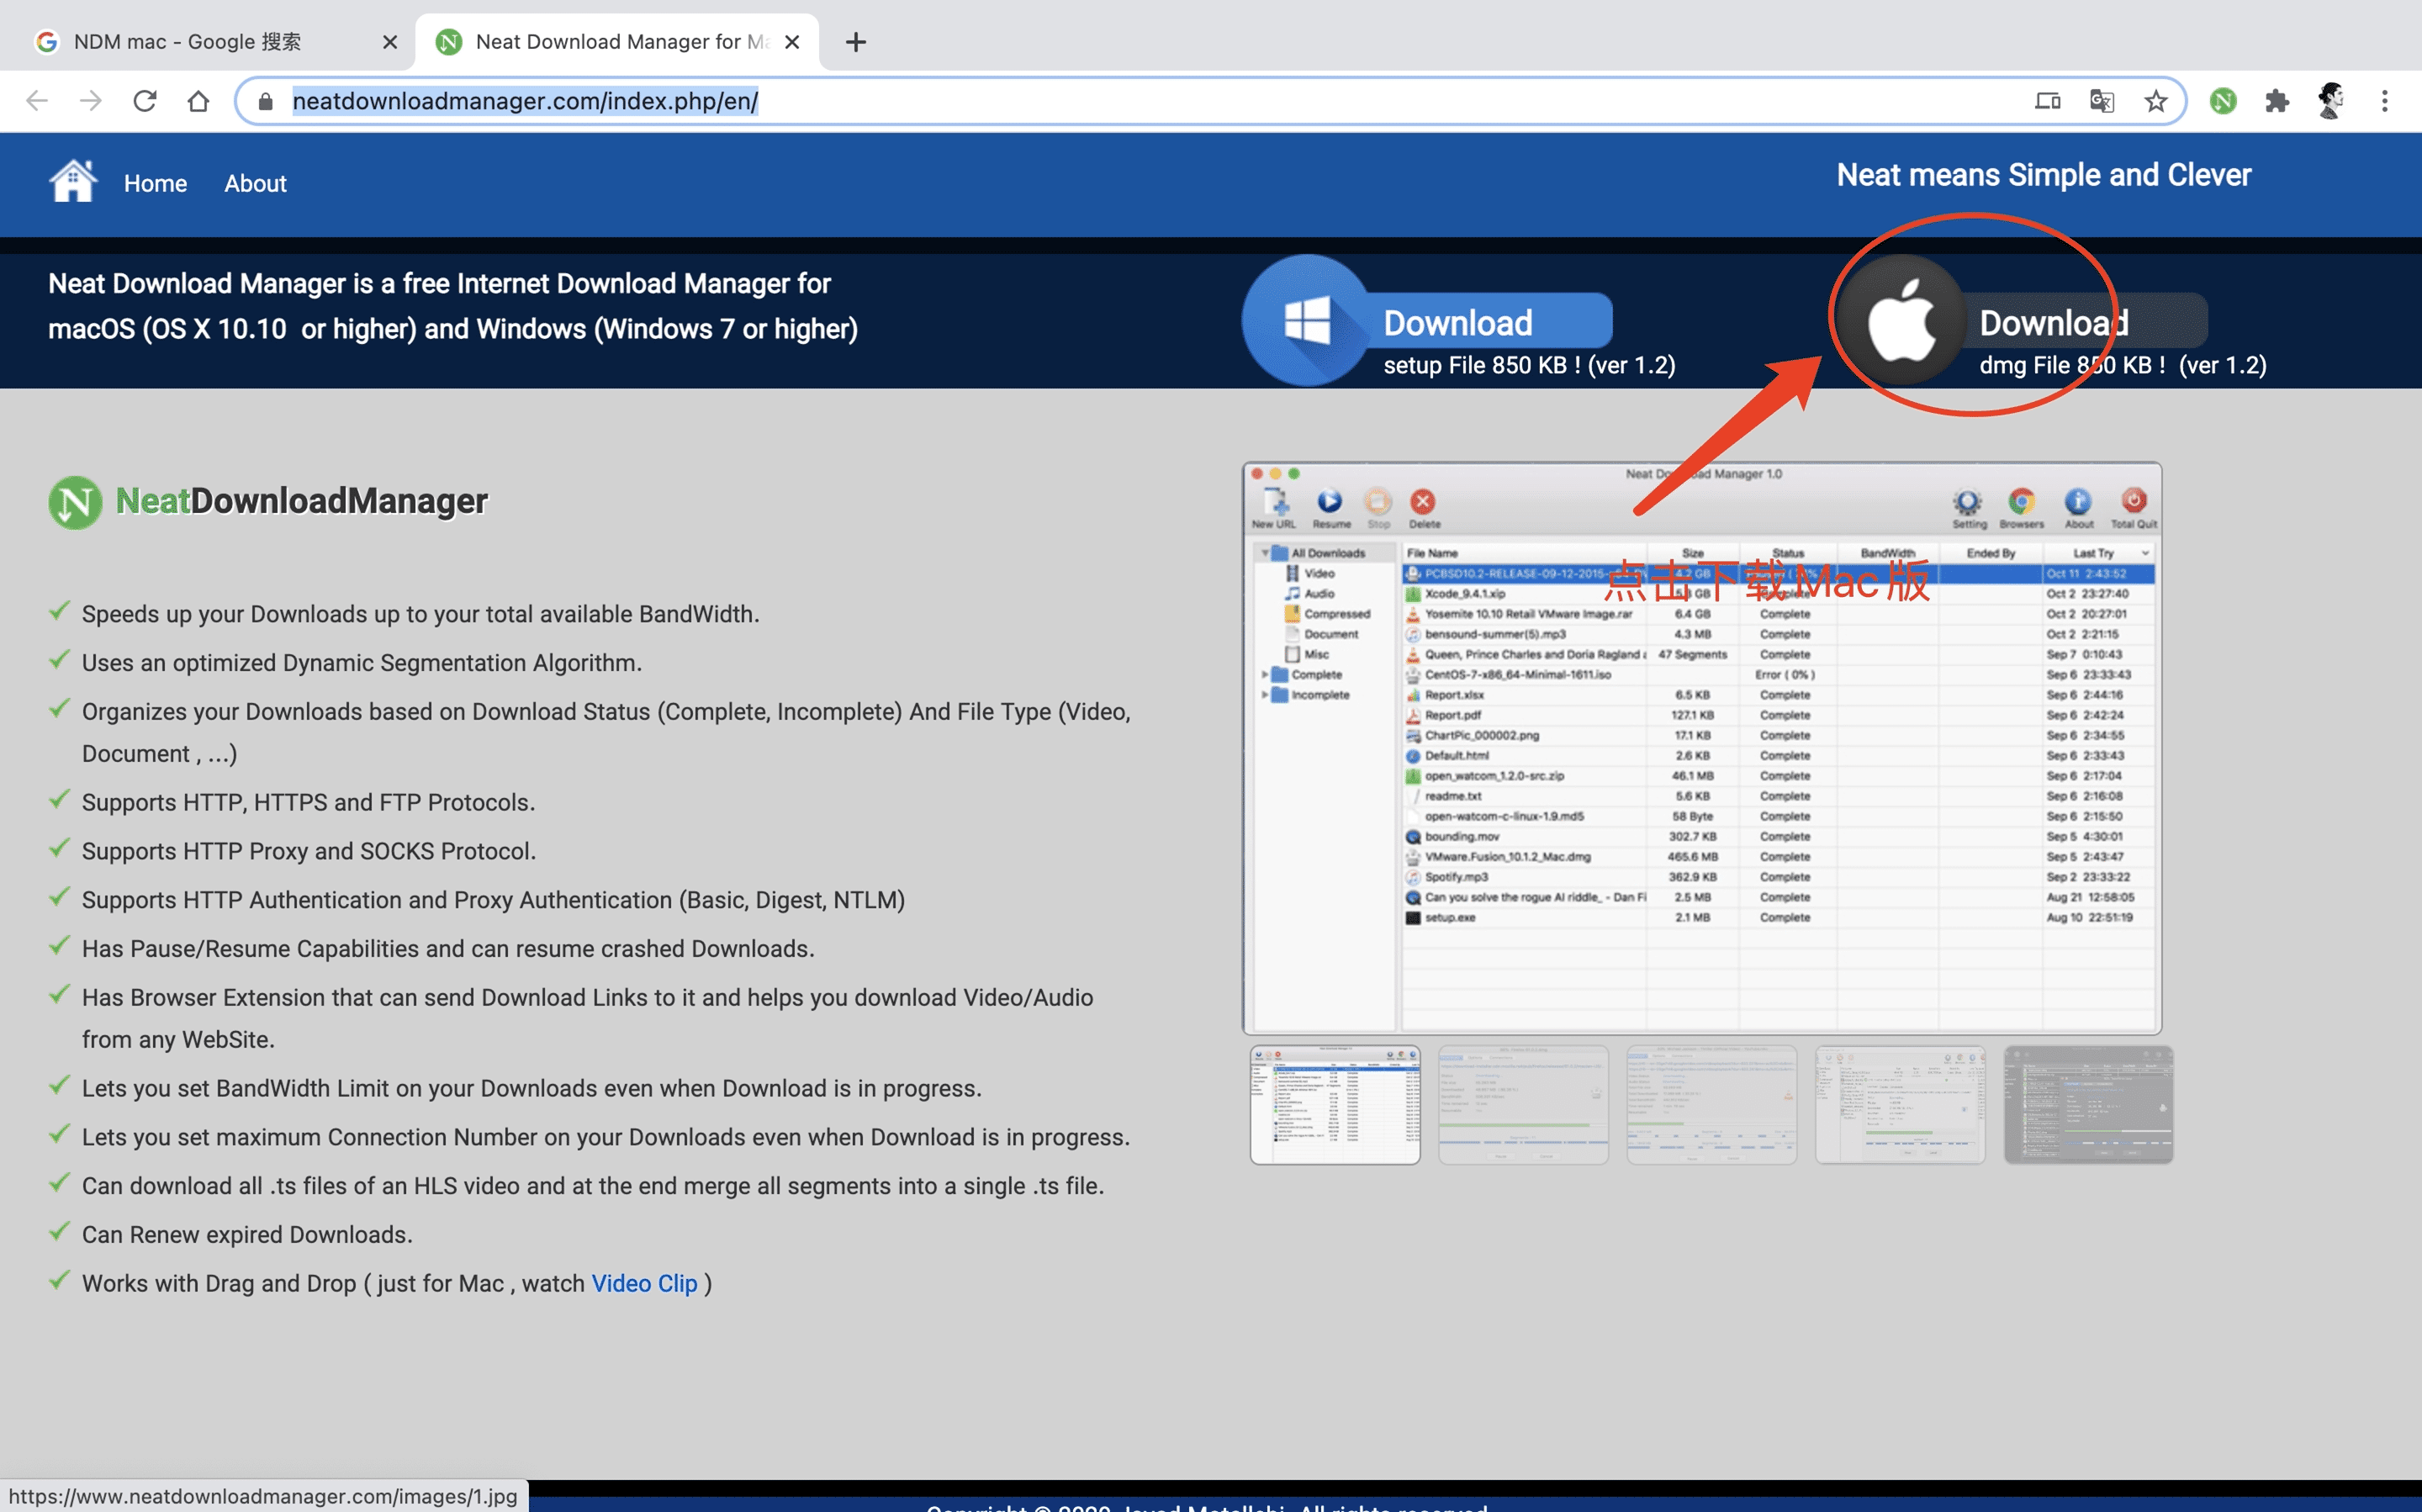The width and height of the screenshot is (2422, 1512).
Task: Click 'Can Renew expired Downloads.' text
Action: 247,1234
